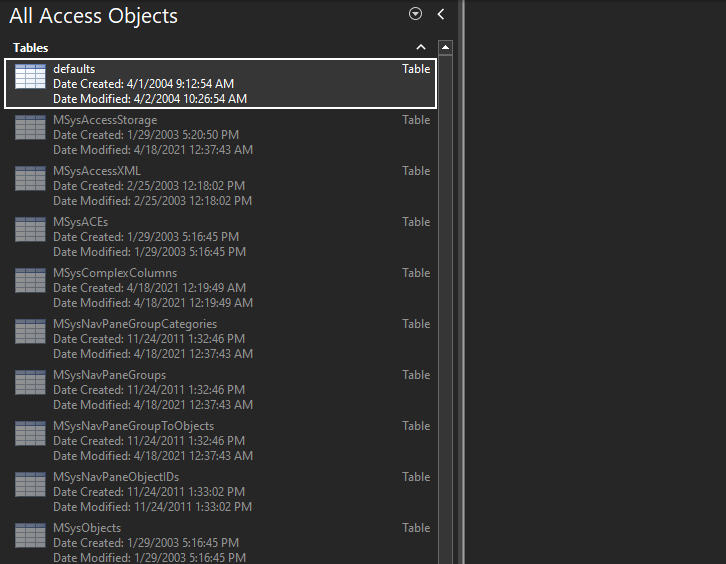Click the MSysNavPaneGroupCategories table icon
The image size is (726, 564).
[x=30, y=331]
